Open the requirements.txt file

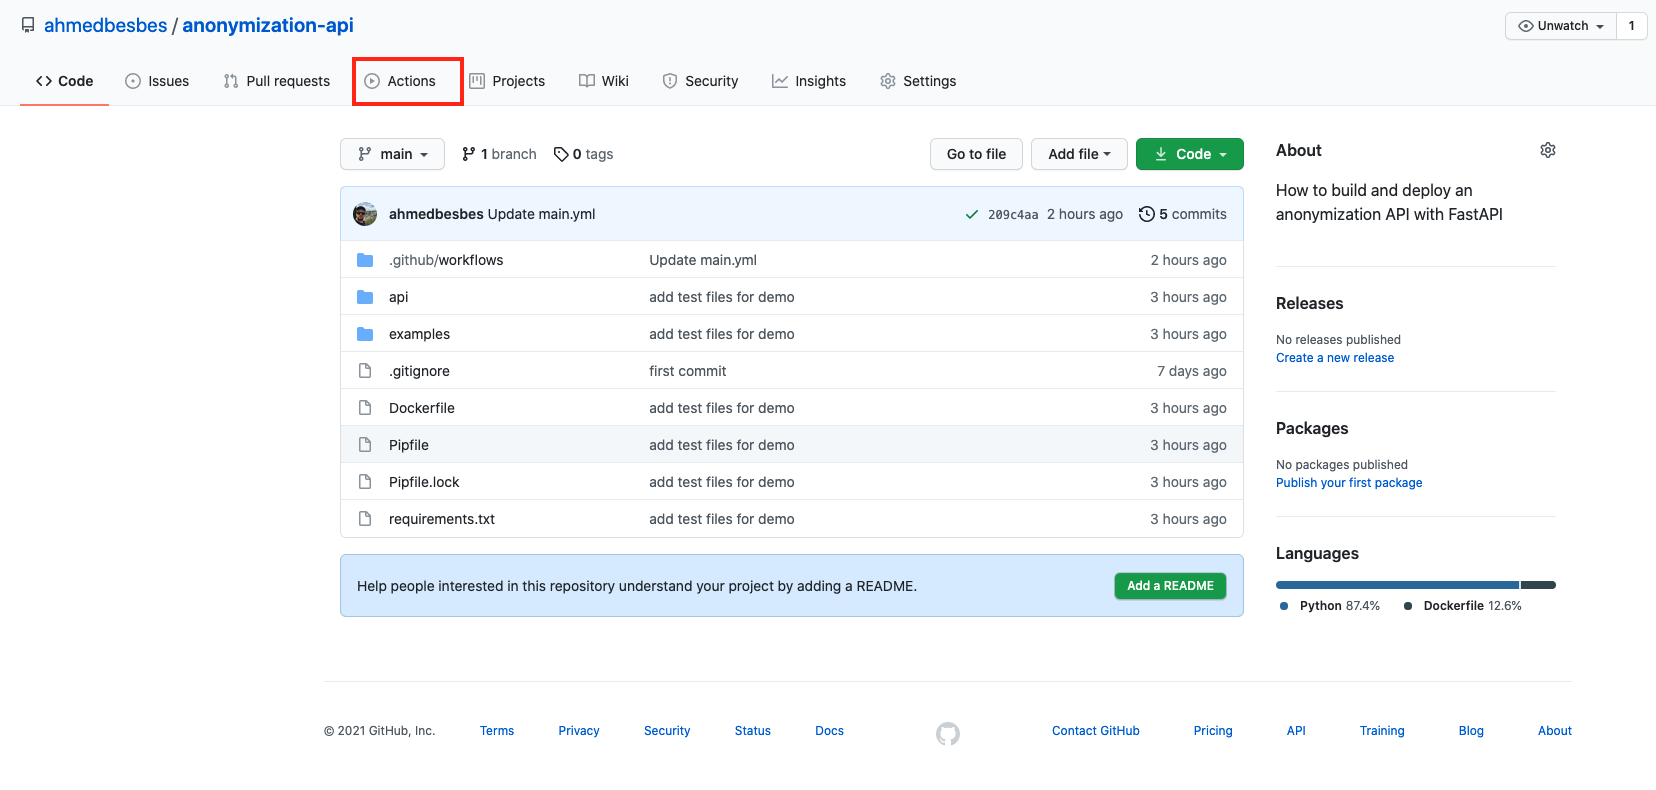click(x=442, y=519)
